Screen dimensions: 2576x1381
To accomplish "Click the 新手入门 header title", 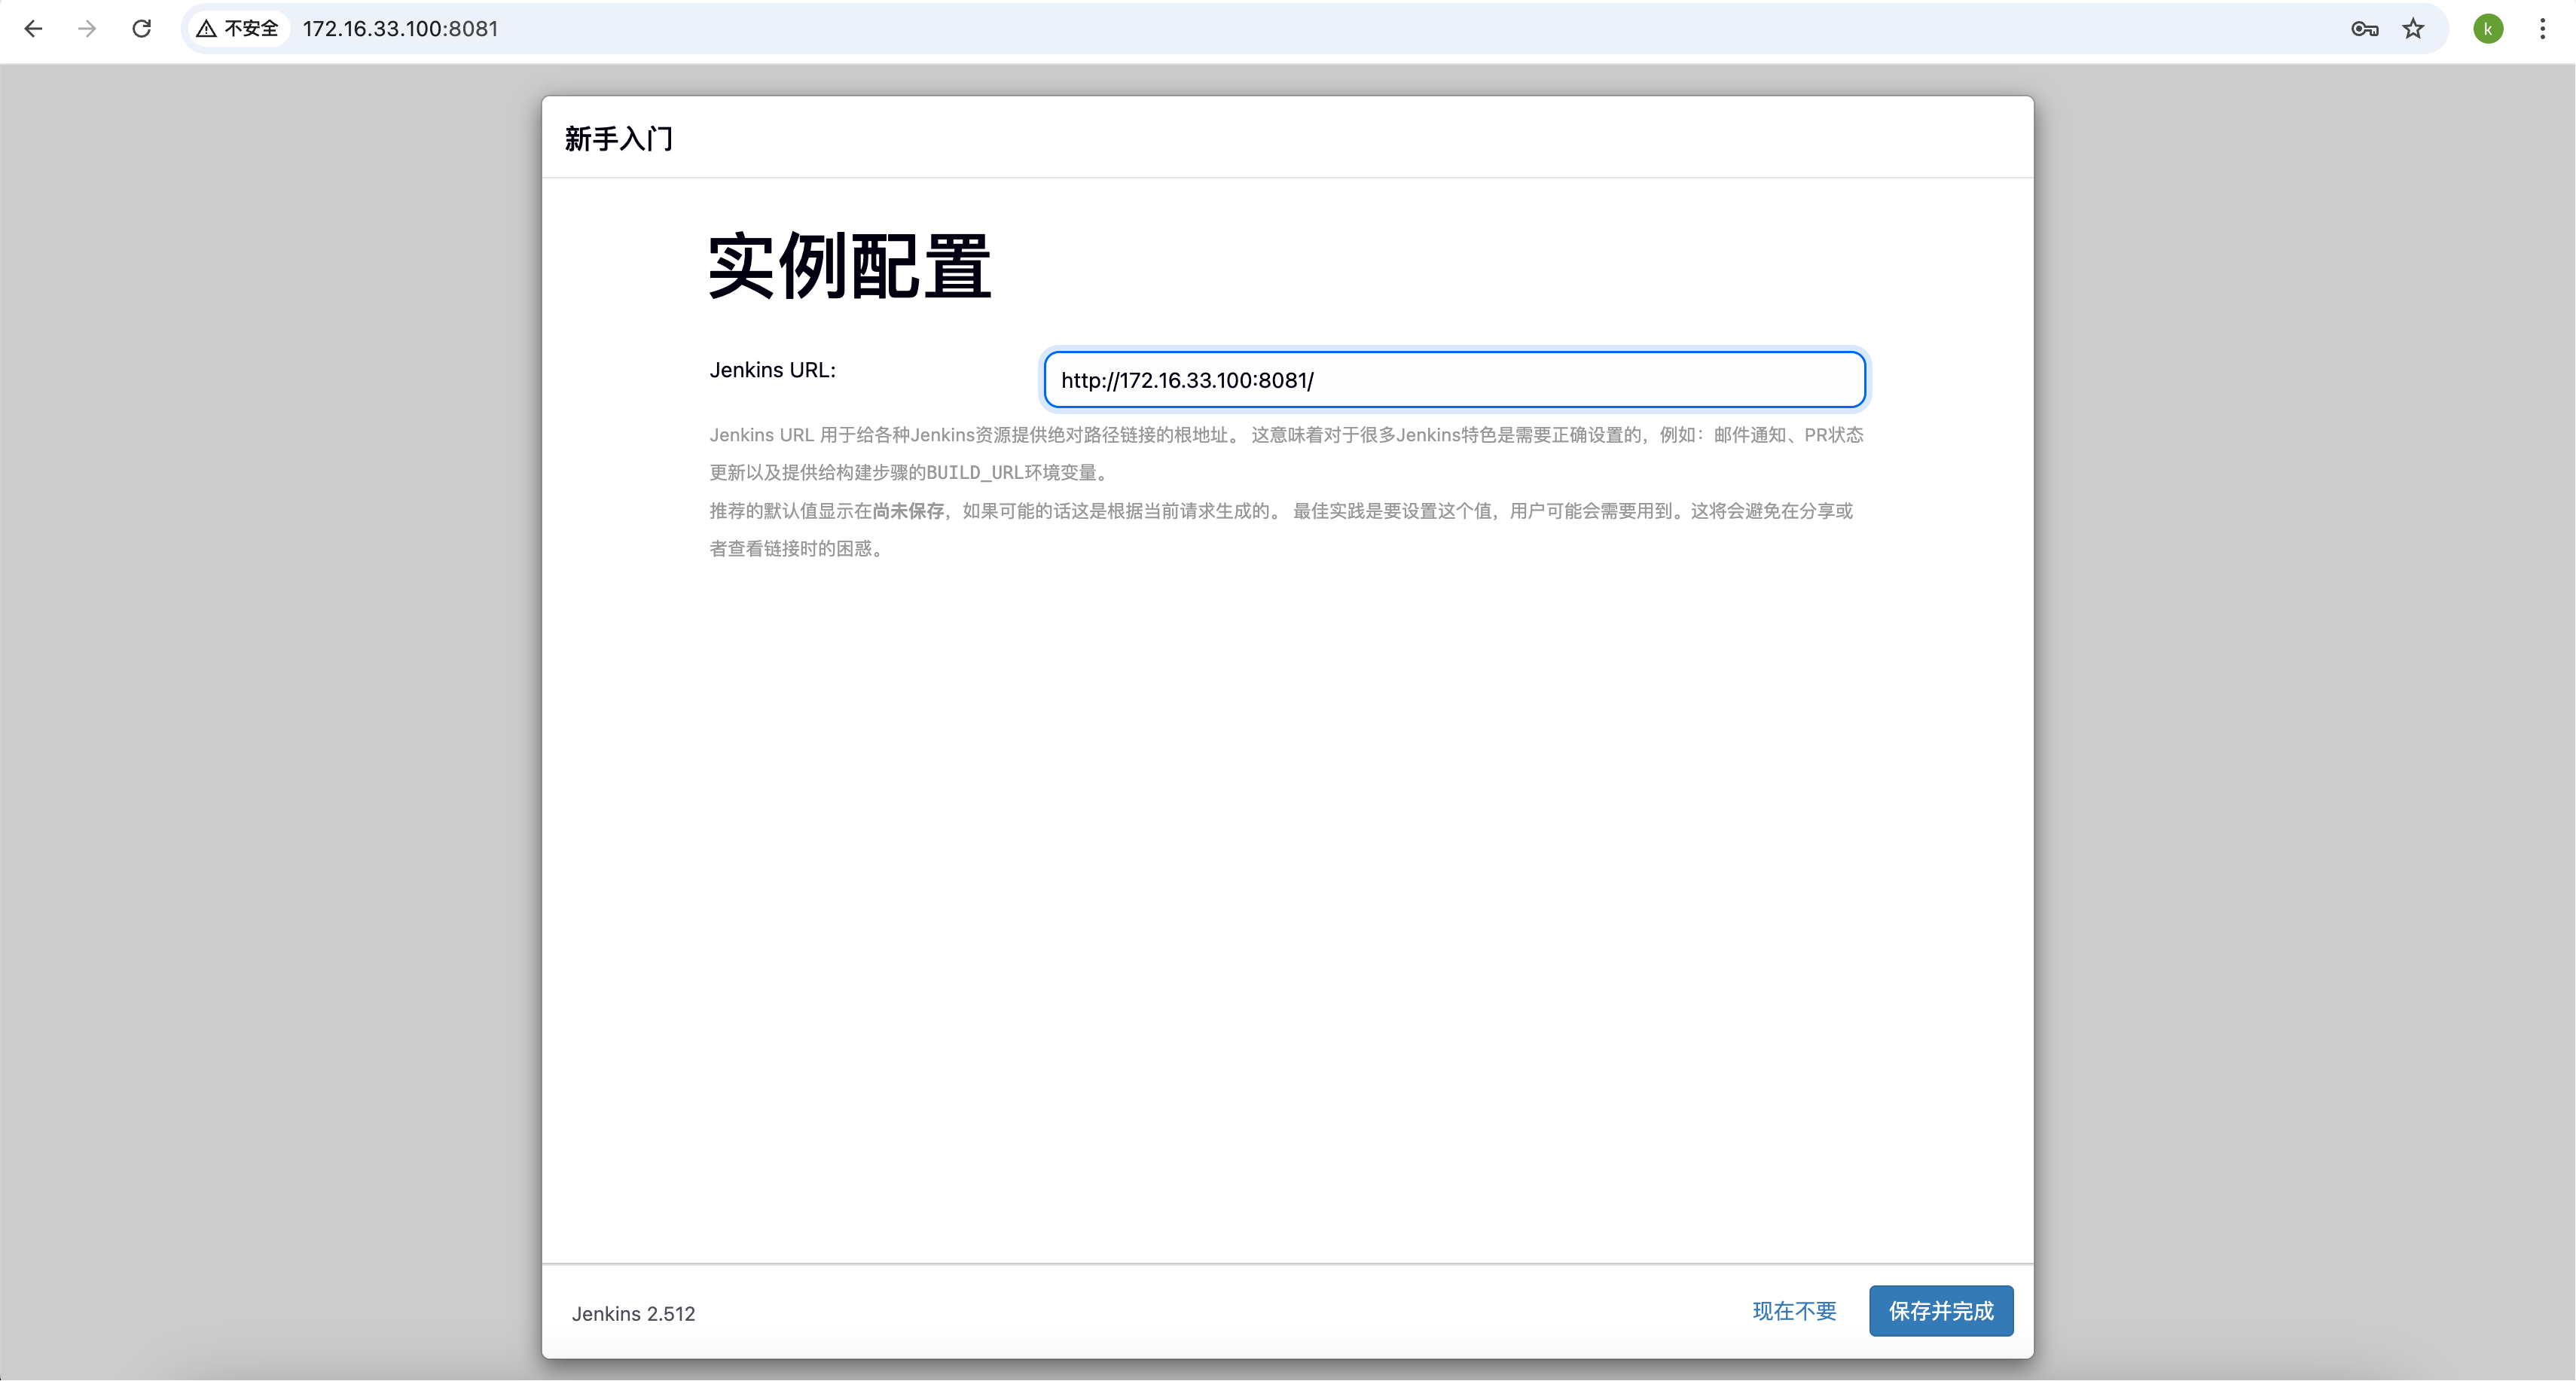I will click(619, 139).
